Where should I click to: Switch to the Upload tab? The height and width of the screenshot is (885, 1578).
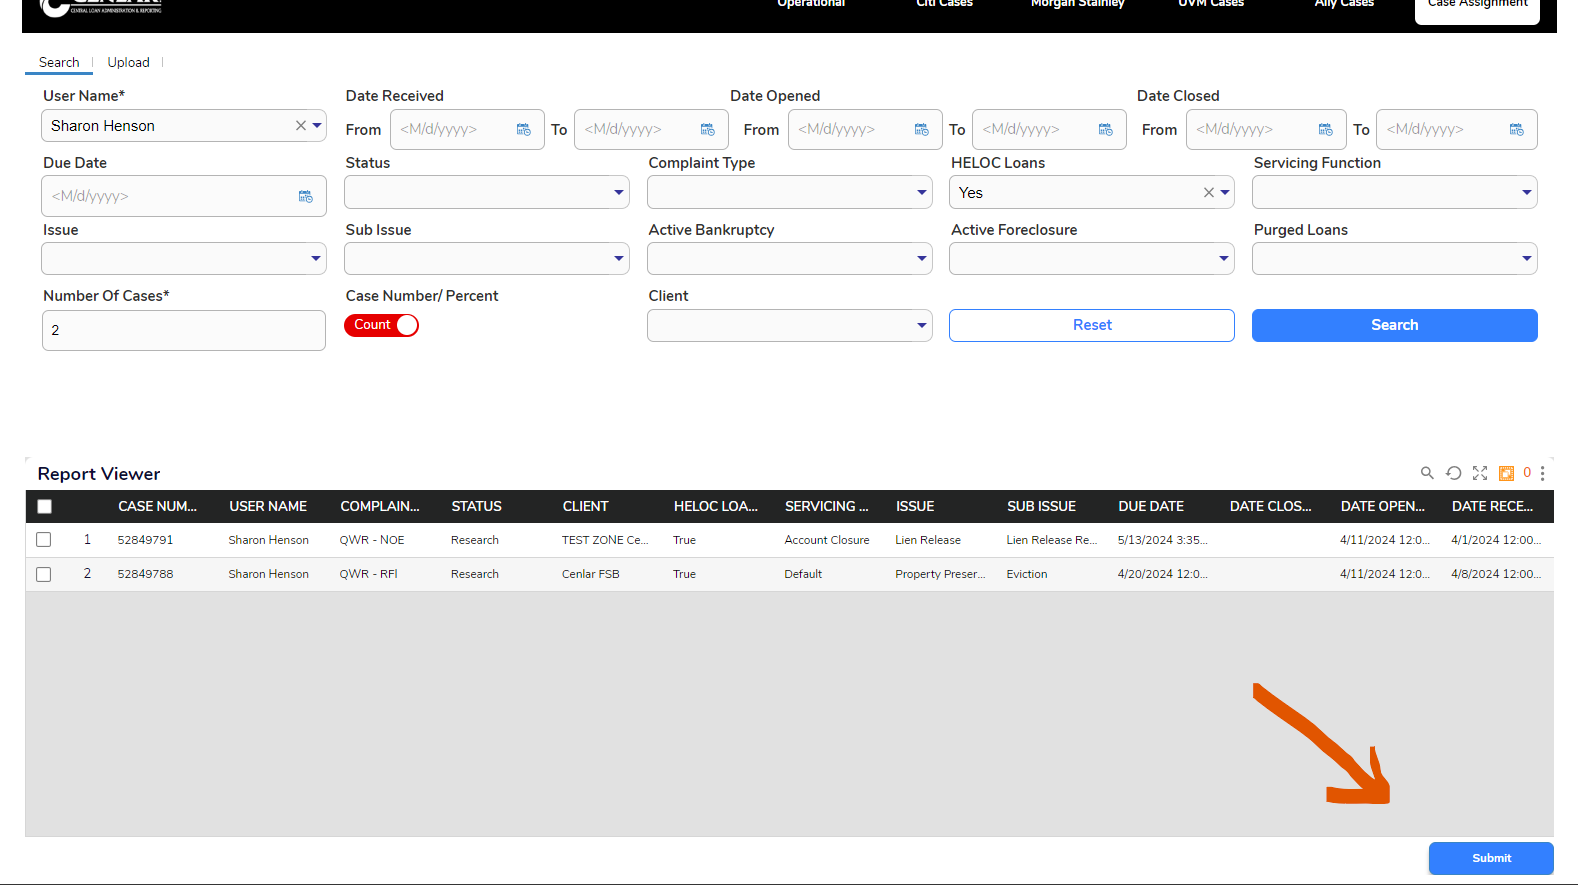pyautogui.click(x=129, y=62)
